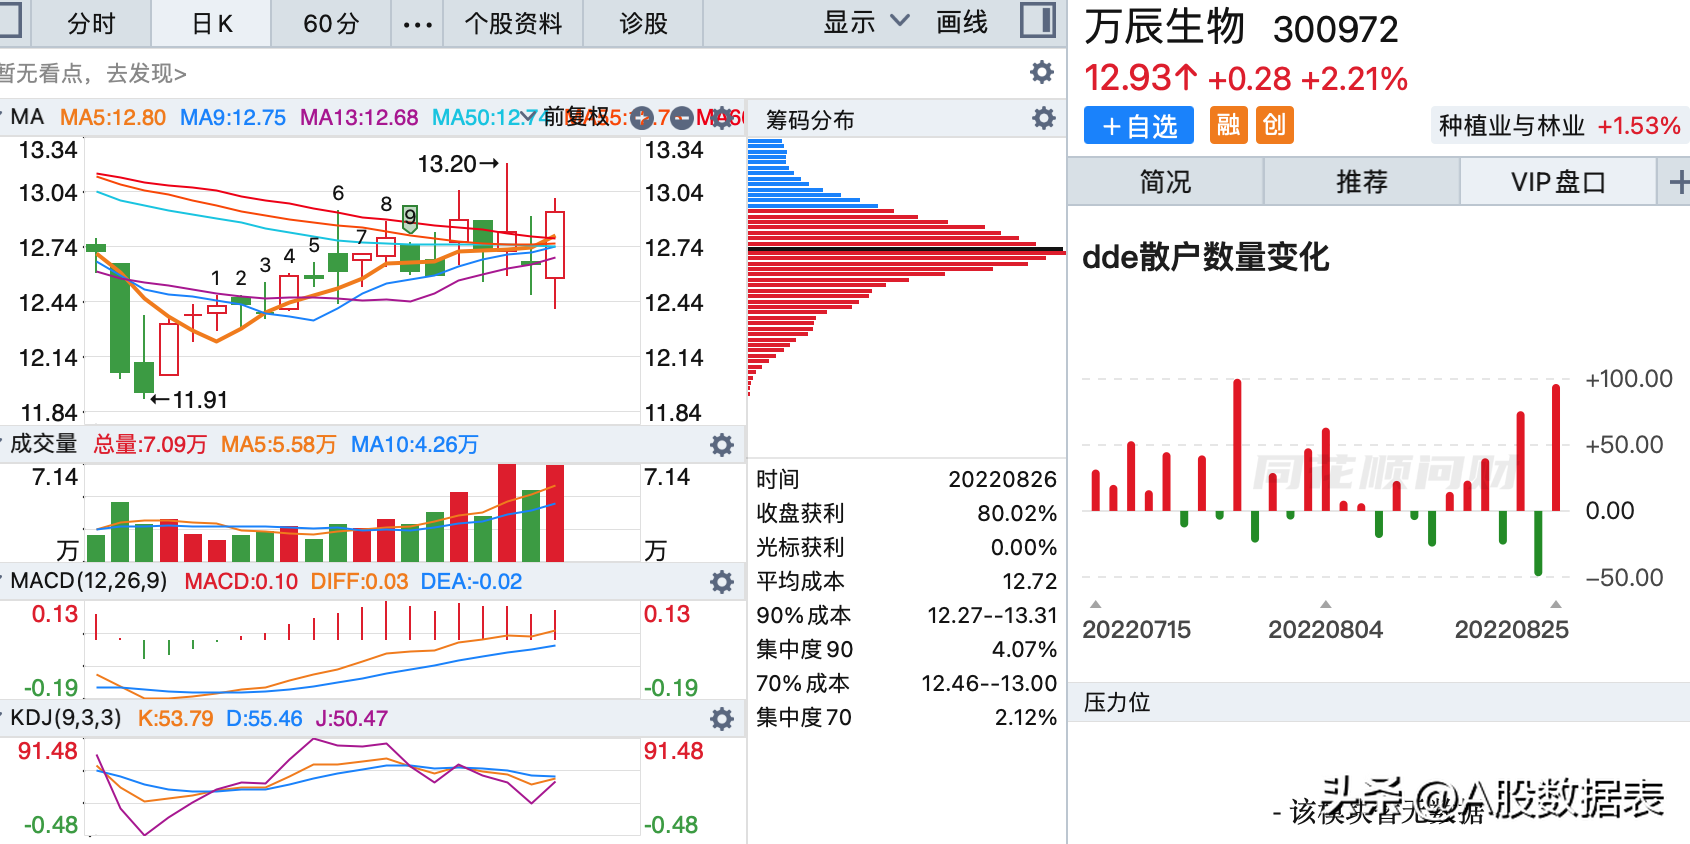The width and height of the screenshot is (1690, 844).
Task: Click the 集中度90 4.07% row
Action: coord(906,649)
